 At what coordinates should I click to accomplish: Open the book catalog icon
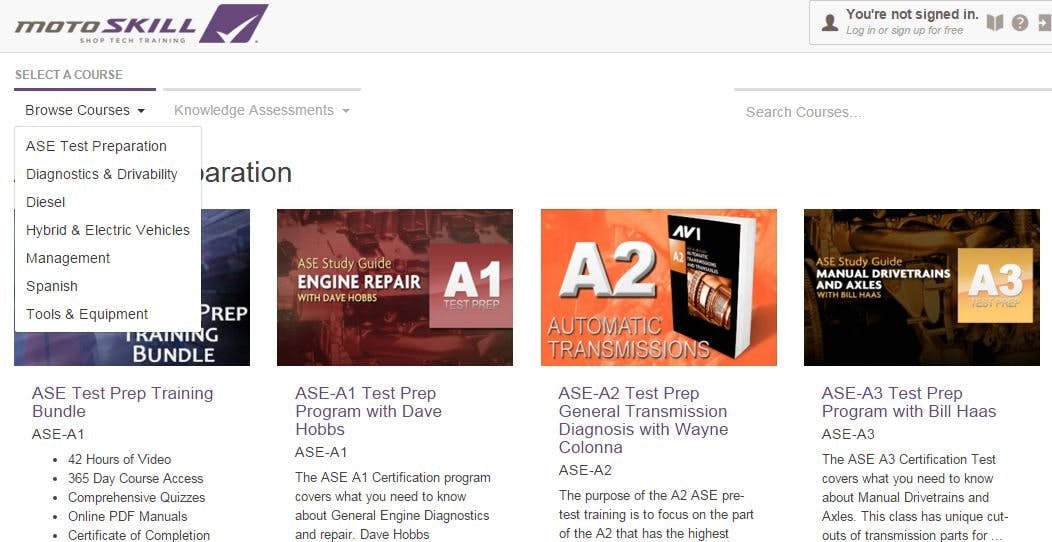tap(994, 23)
